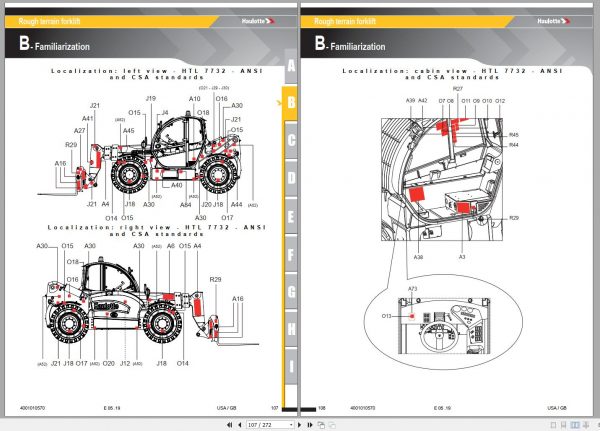Enable continuous scrolling page layout

564,425
